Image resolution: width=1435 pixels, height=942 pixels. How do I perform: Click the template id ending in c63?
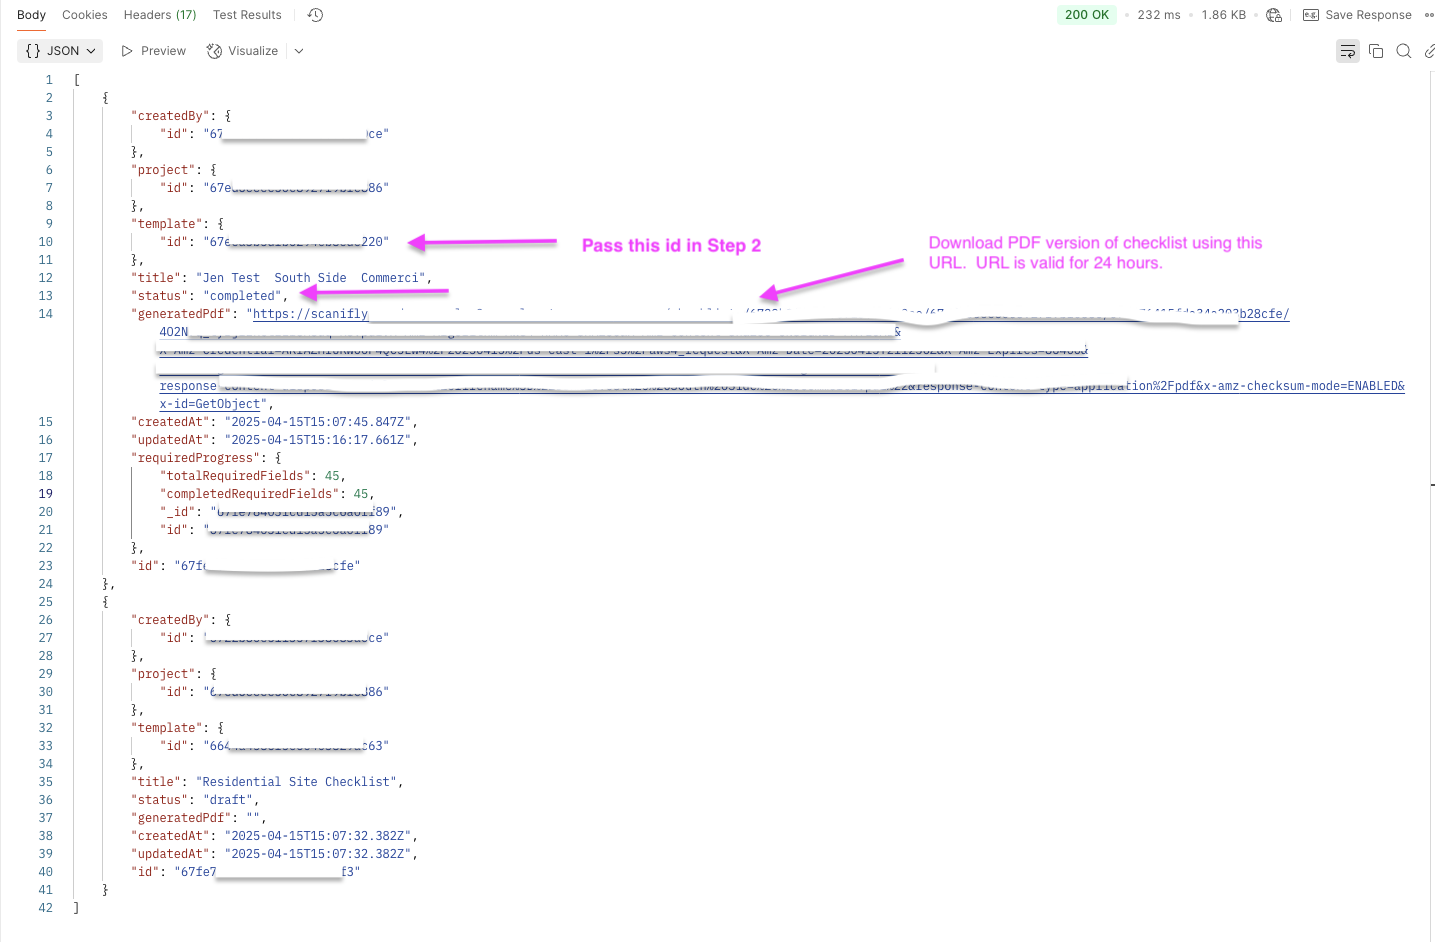tap(296, 746)
